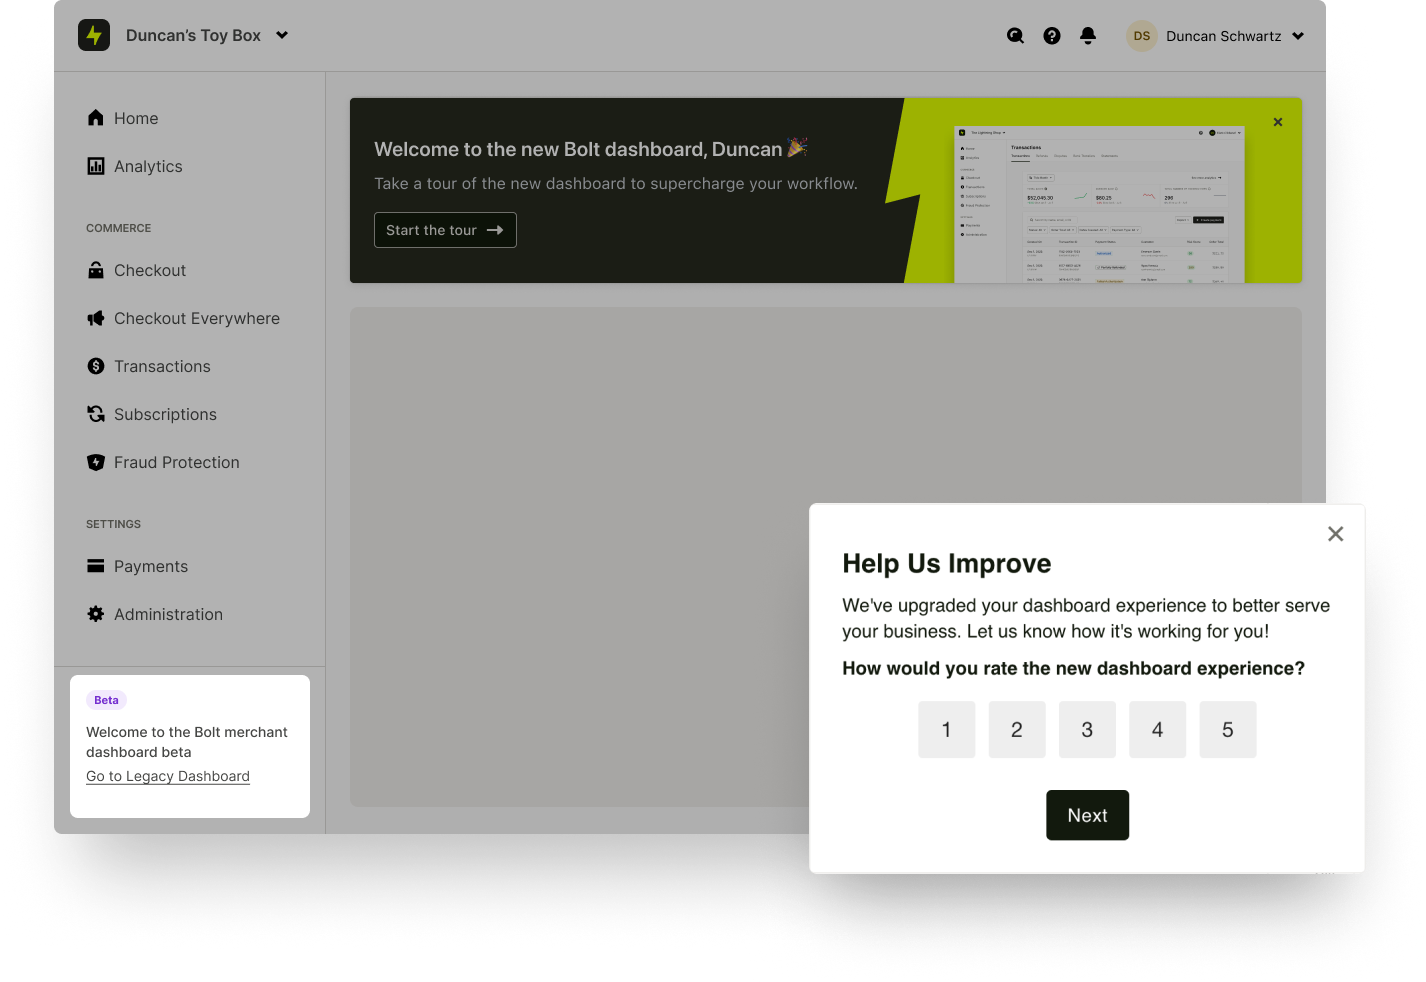Click the dashboard preview thumbnail in banner
The width and height of the screenshot is (1426, 982).
(x=1099, y=204)
